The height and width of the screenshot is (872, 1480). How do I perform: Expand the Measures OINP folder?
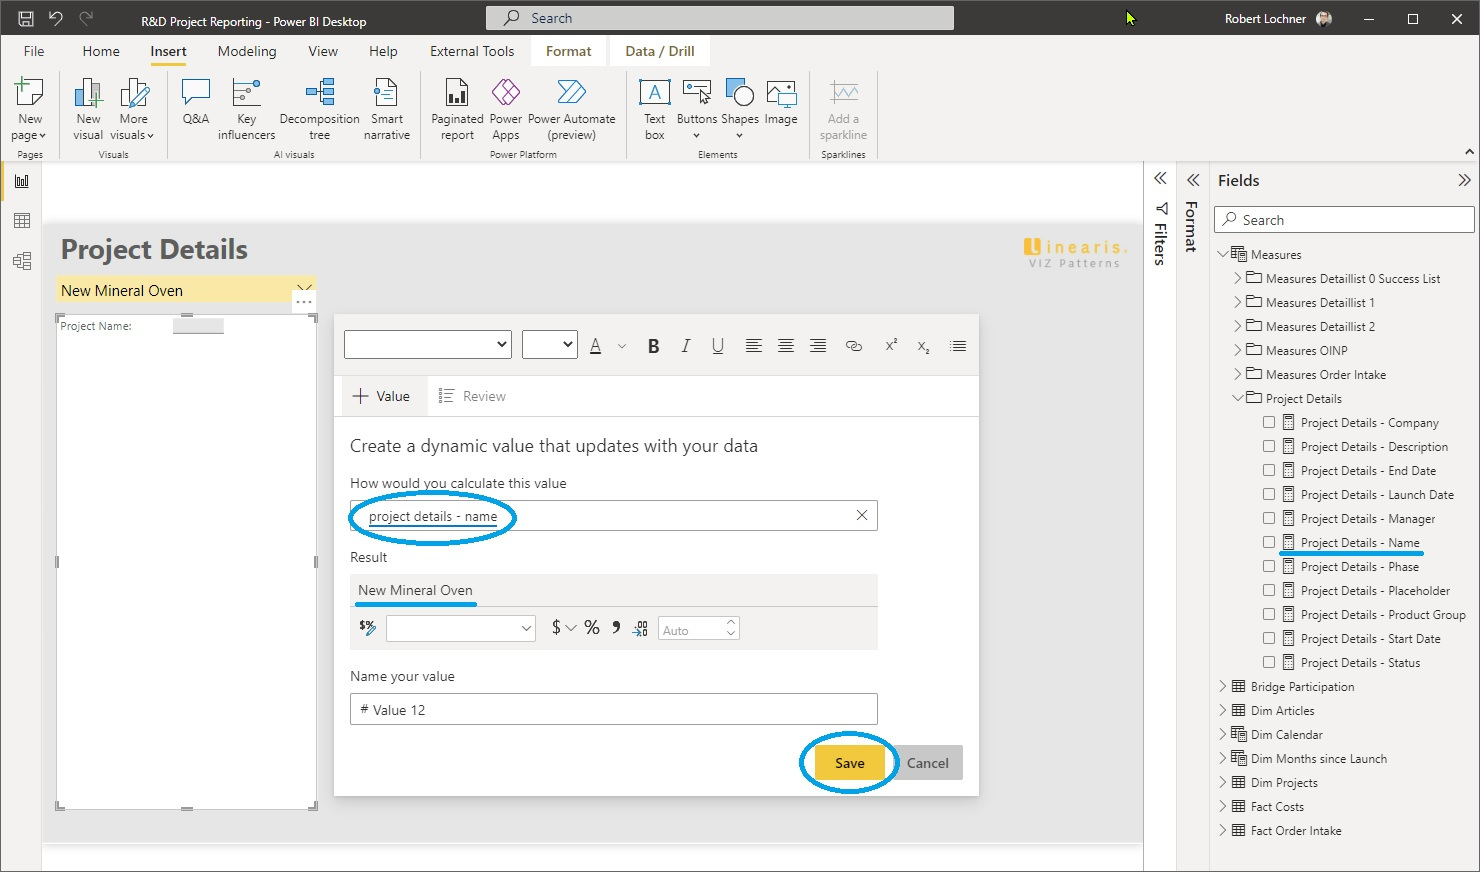[x=1238, y=350]
